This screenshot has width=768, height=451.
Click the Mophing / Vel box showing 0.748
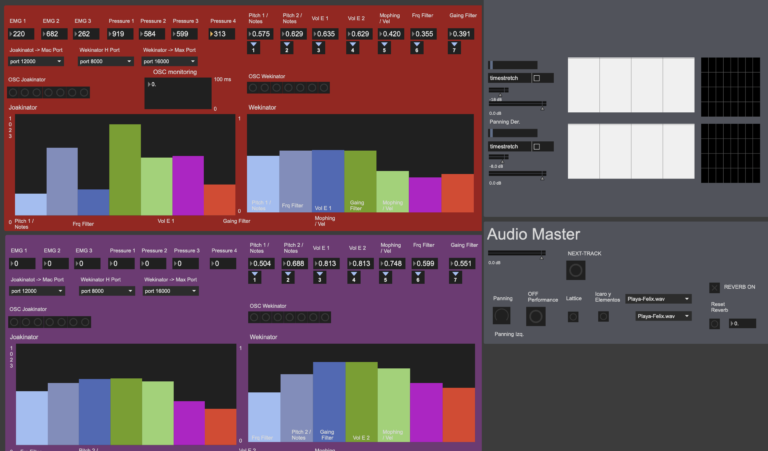392,263
